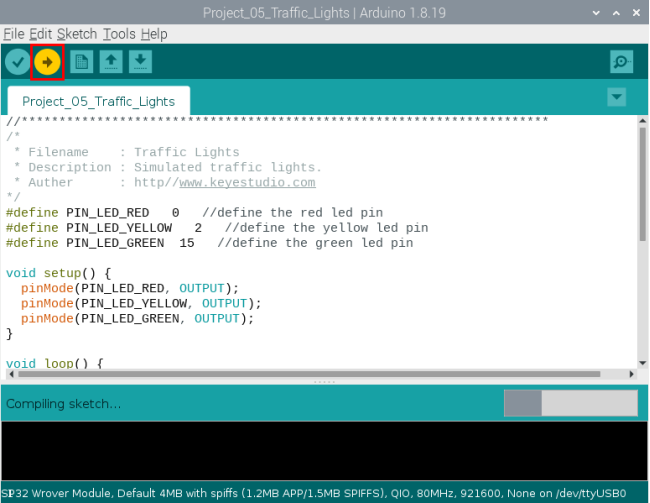This screenshot has height=503, width=650.
Task: Click pinMode(PIN_LED_GREEN, OUTPUT) line
Action: point(137,318)
